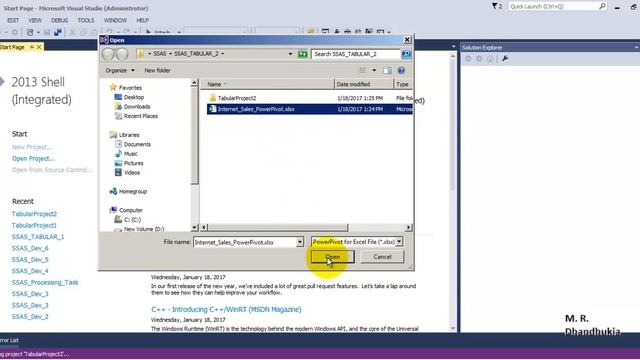Open the notifications flag in Visual Studio
Screen dimensions: 640x360
(497, 7)
